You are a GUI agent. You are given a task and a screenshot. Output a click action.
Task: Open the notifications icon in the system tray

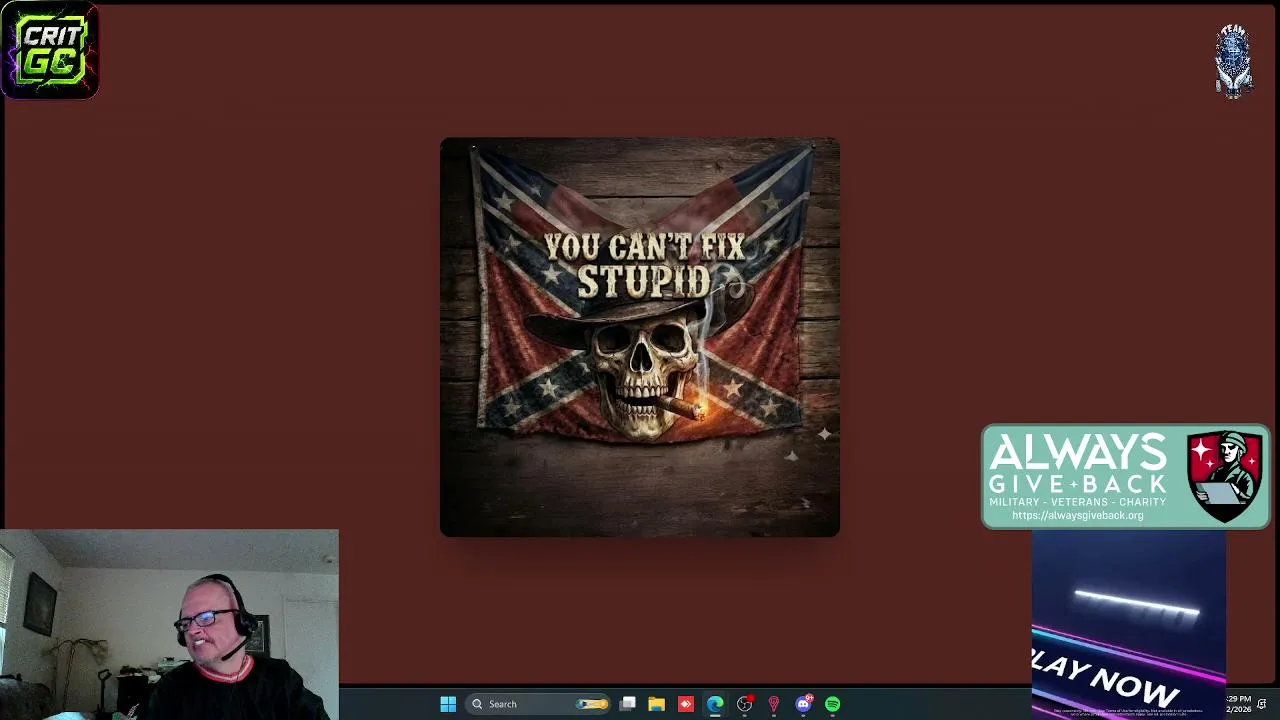click(x=1262, y=704)
